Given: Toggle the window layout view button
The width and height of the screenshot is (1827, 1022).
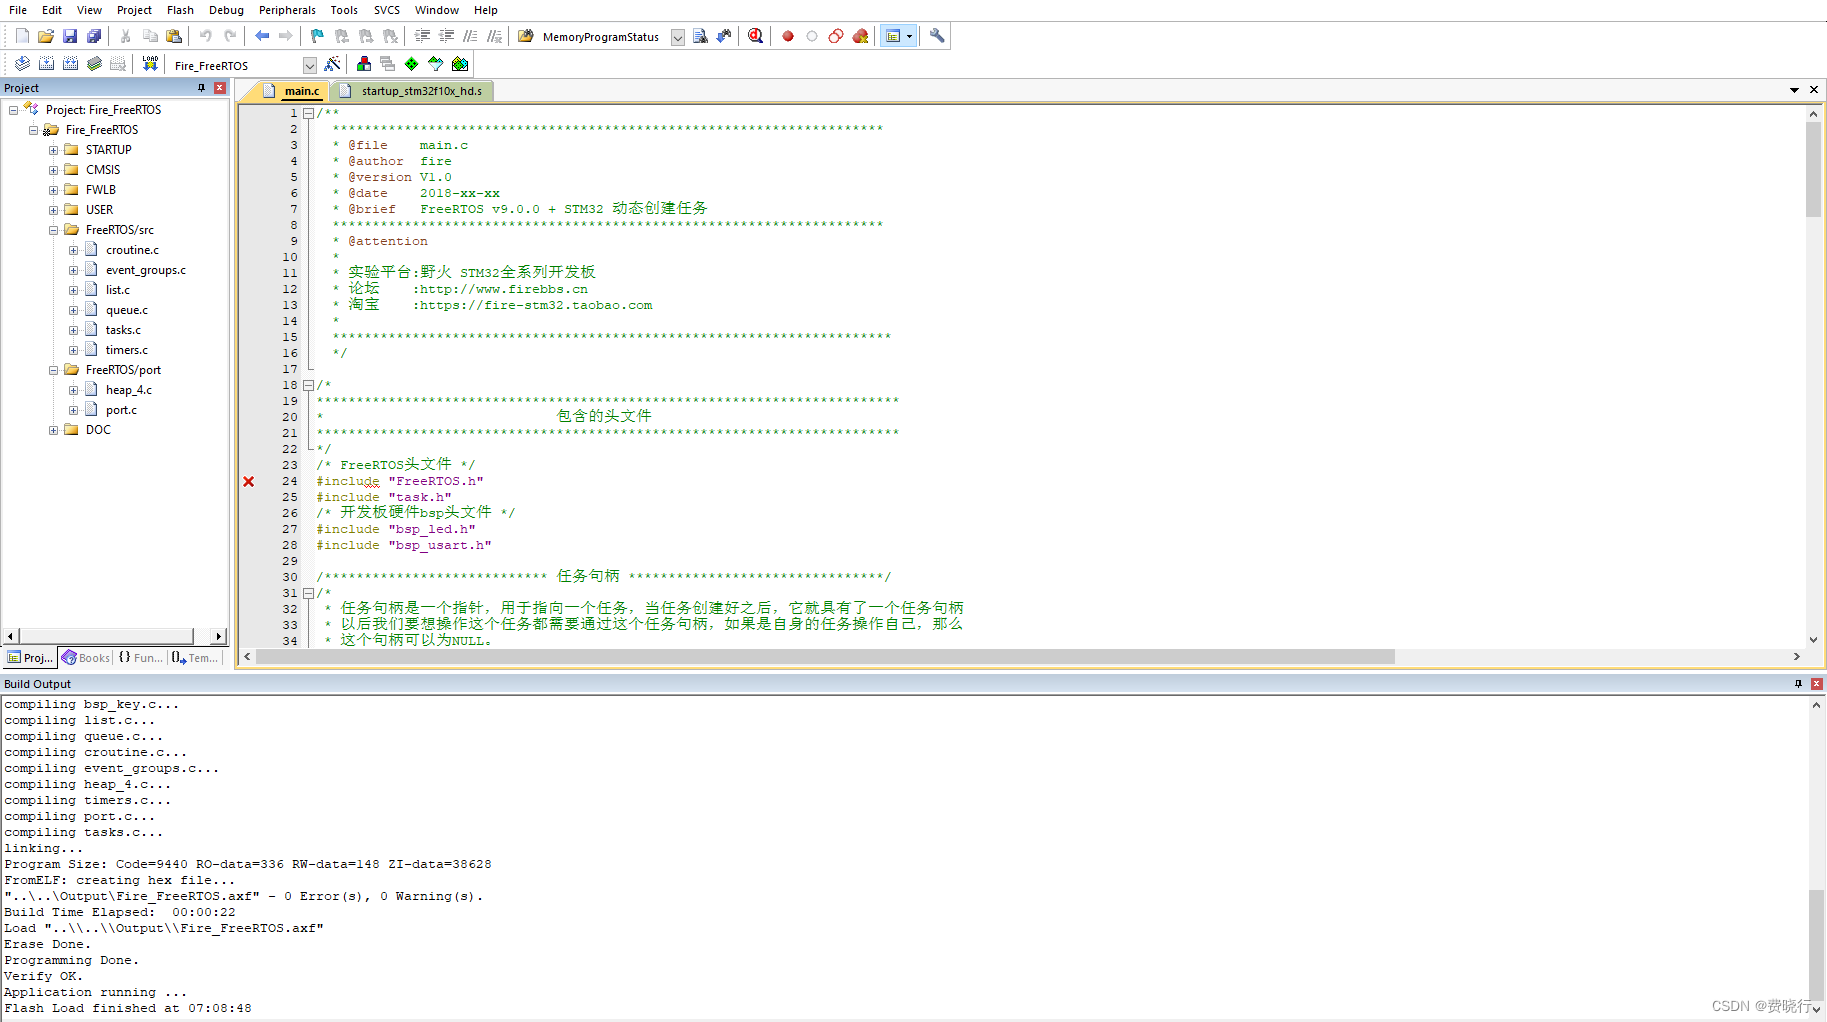Looking at the screenshot, I should 898,36.
